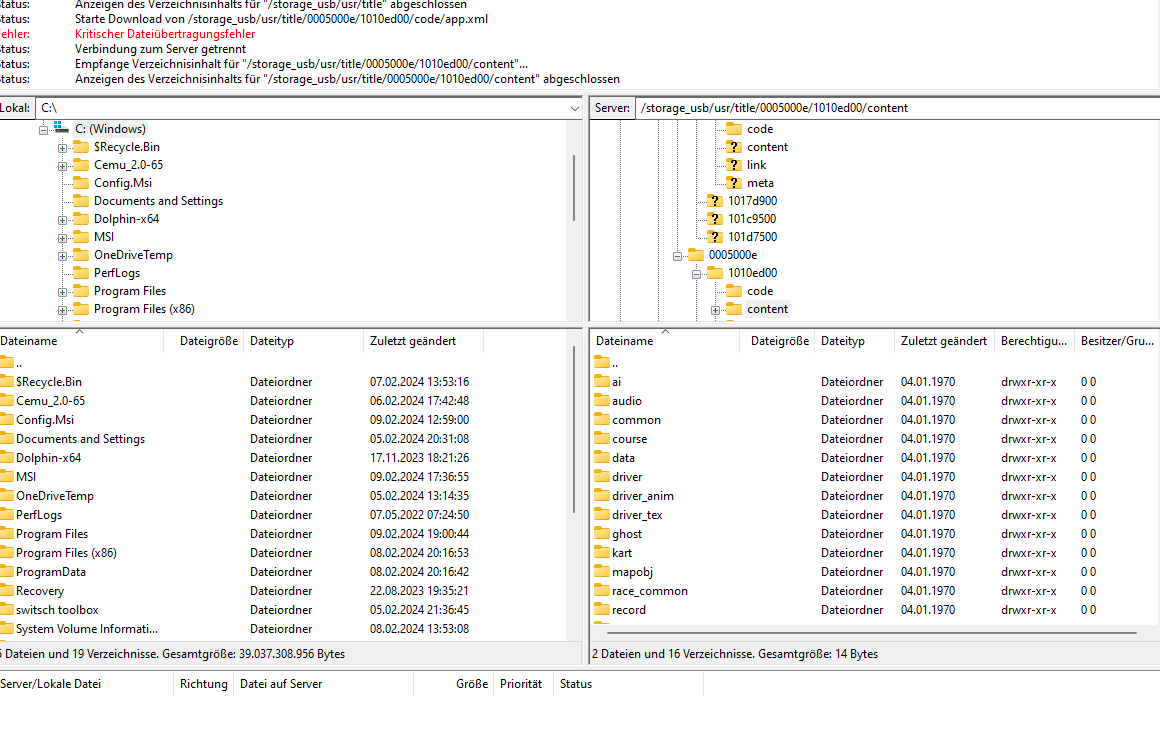This screenshot has height=750, width=1160.
Task: Select the driver row in server list
Action: [874, 477]
